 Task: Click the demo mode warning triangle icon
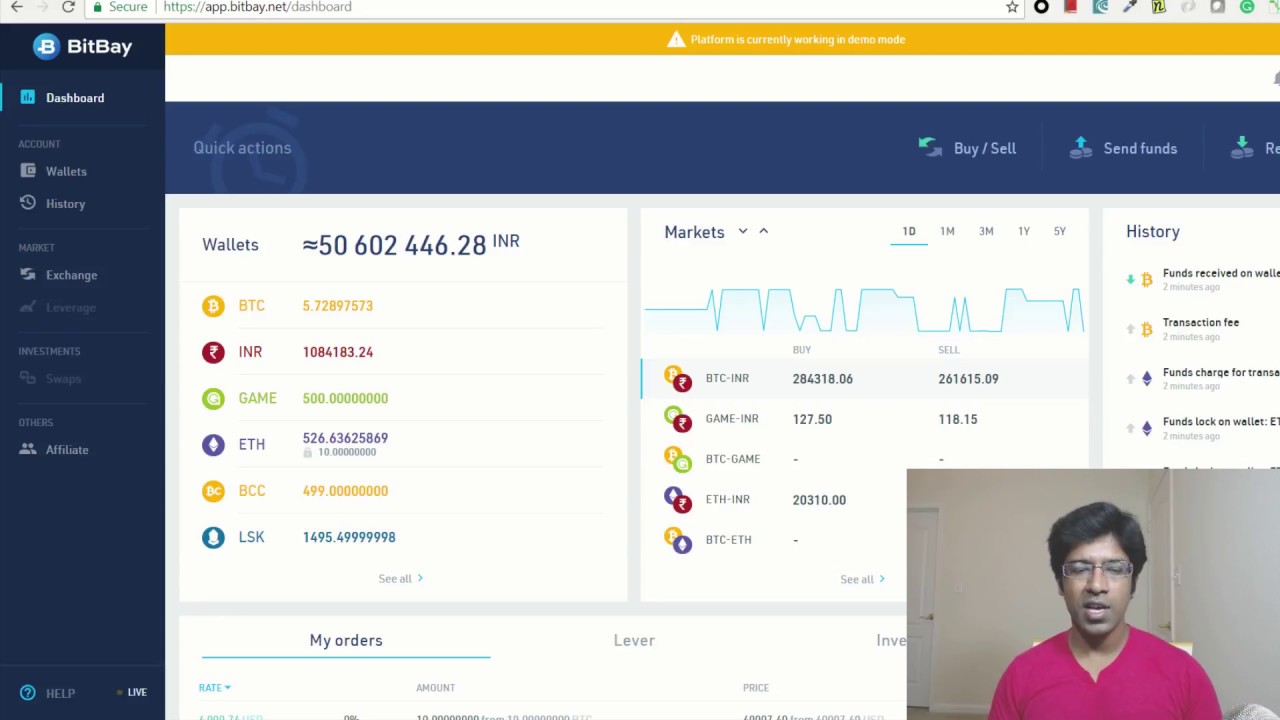click(x=676, y=39)
